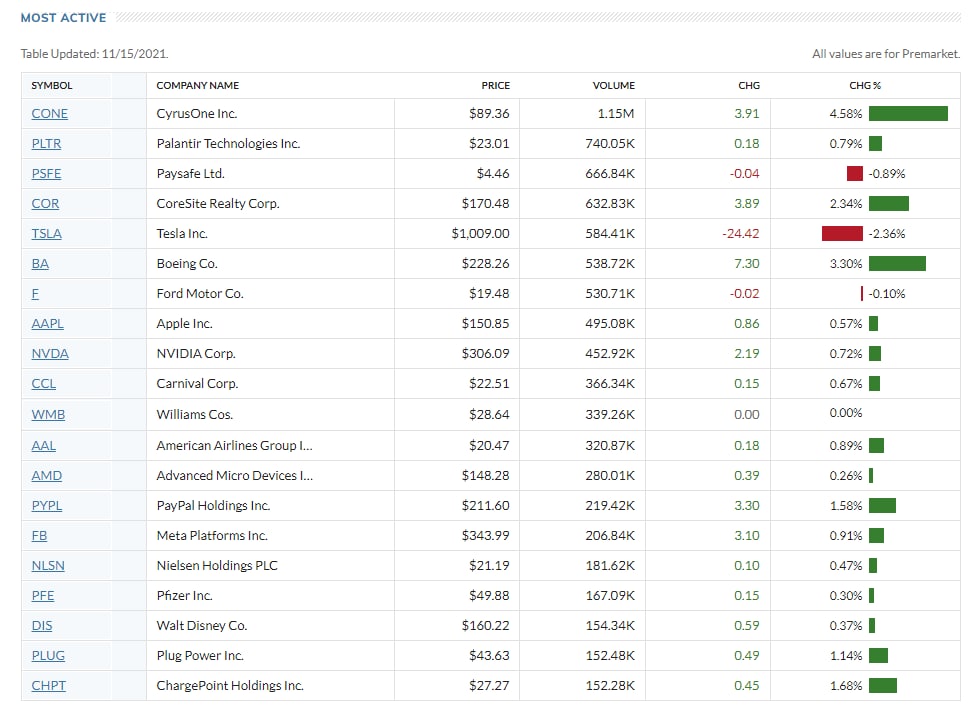
Task: Open the CONE ticker link
Action: tap(50, 114)
